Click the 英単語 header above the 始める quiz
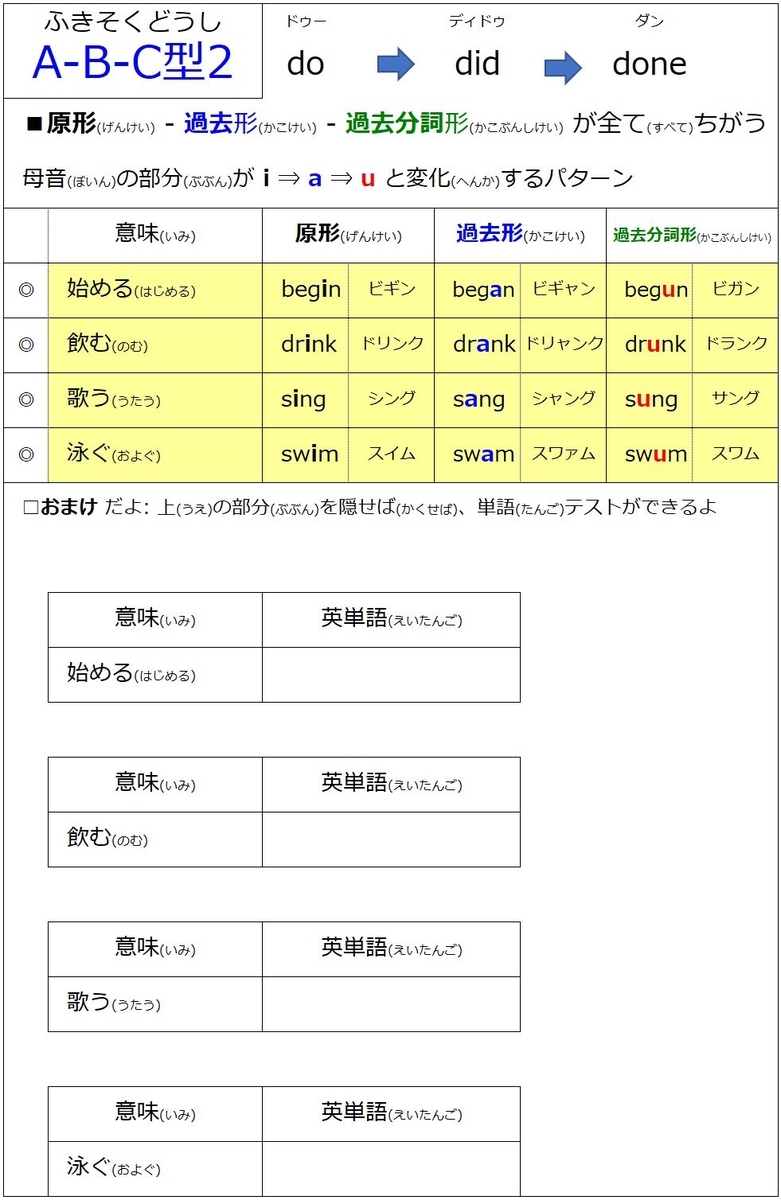781x1200 pixels. (391, 619)
